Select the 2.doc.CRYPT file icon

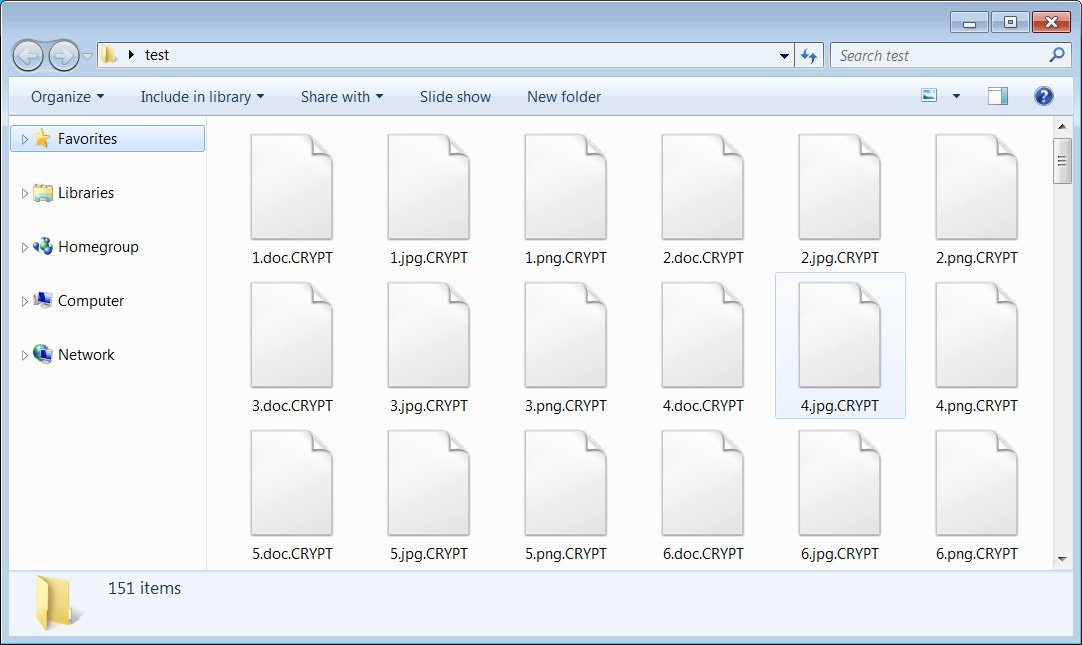coord(702,187)
